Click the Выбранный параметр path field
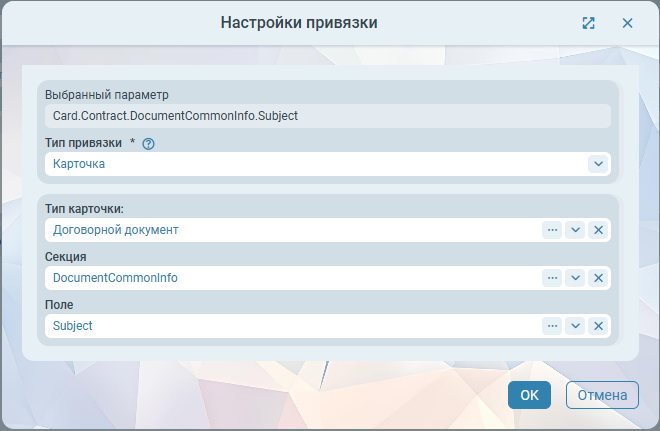 pos(327,115)
